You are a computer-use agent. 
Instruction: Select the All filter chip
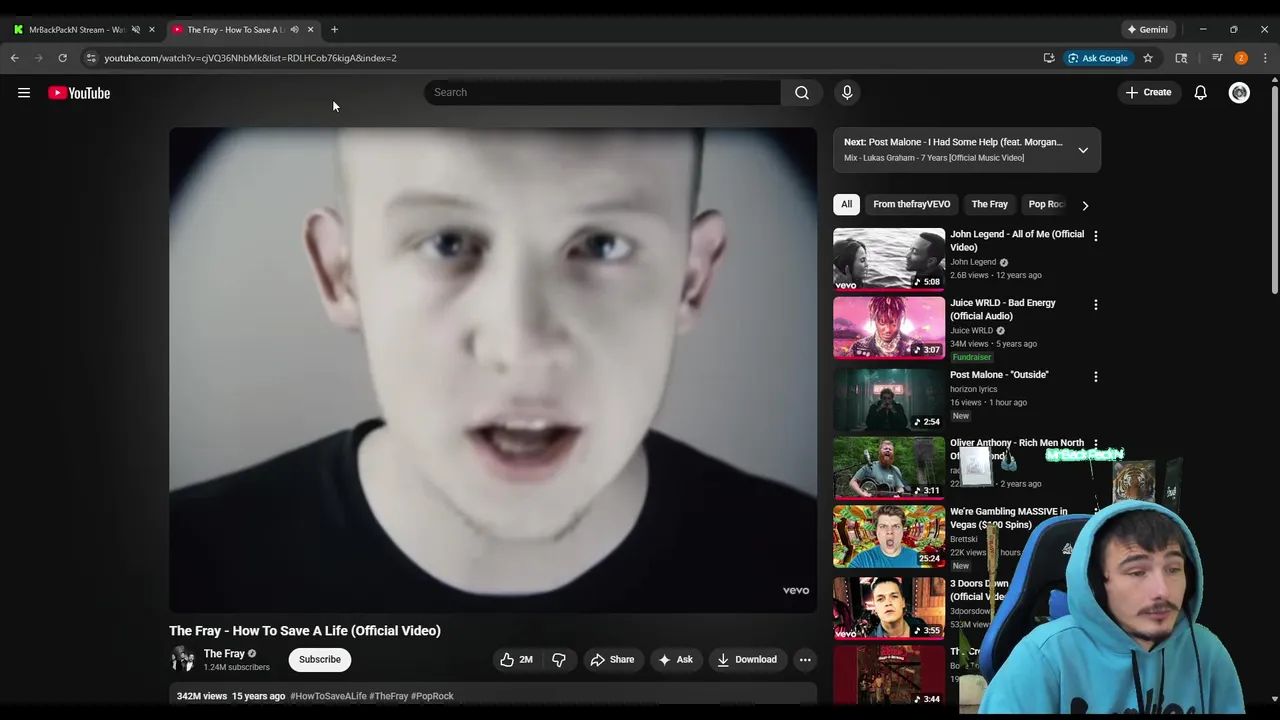(x=846, y=204)
